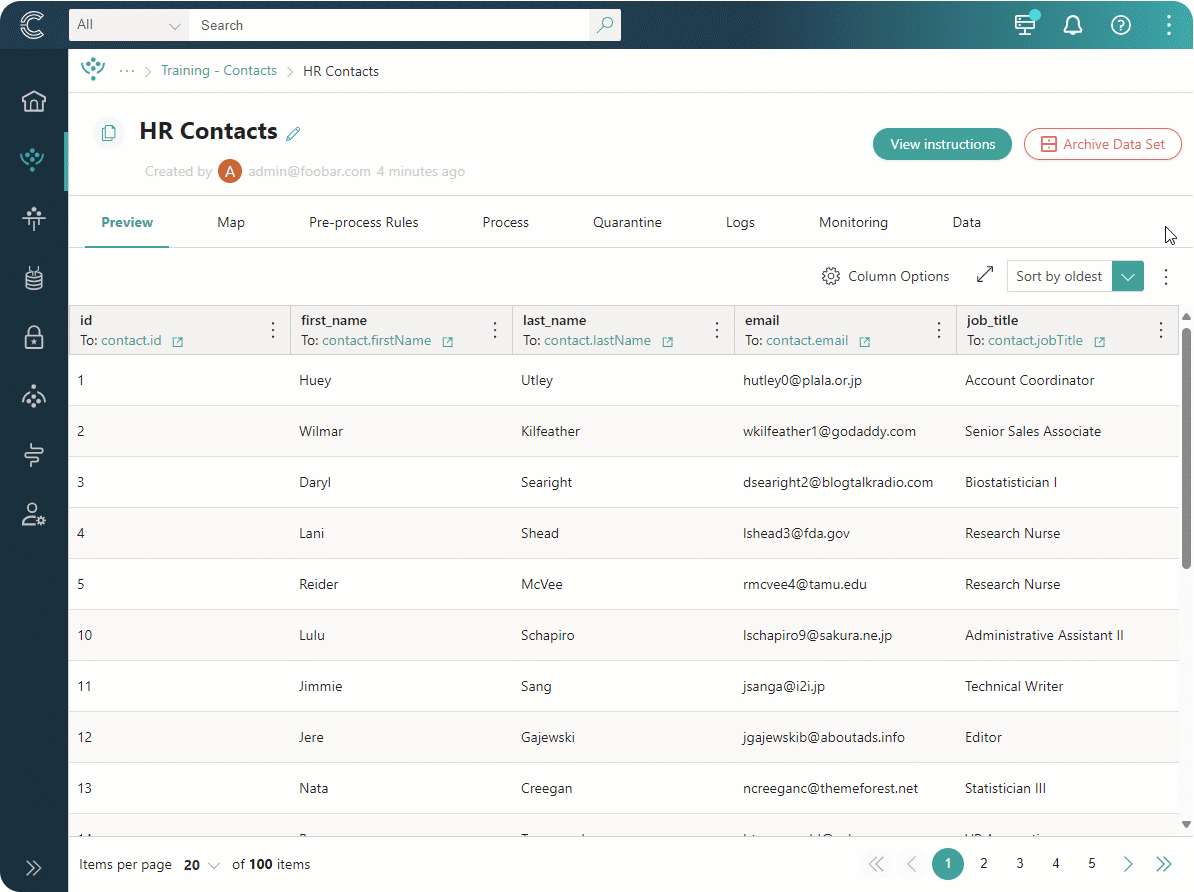1194x892 pixels.
Task: Open the contact.email mapping external link icon
Action: pos(865,342)
